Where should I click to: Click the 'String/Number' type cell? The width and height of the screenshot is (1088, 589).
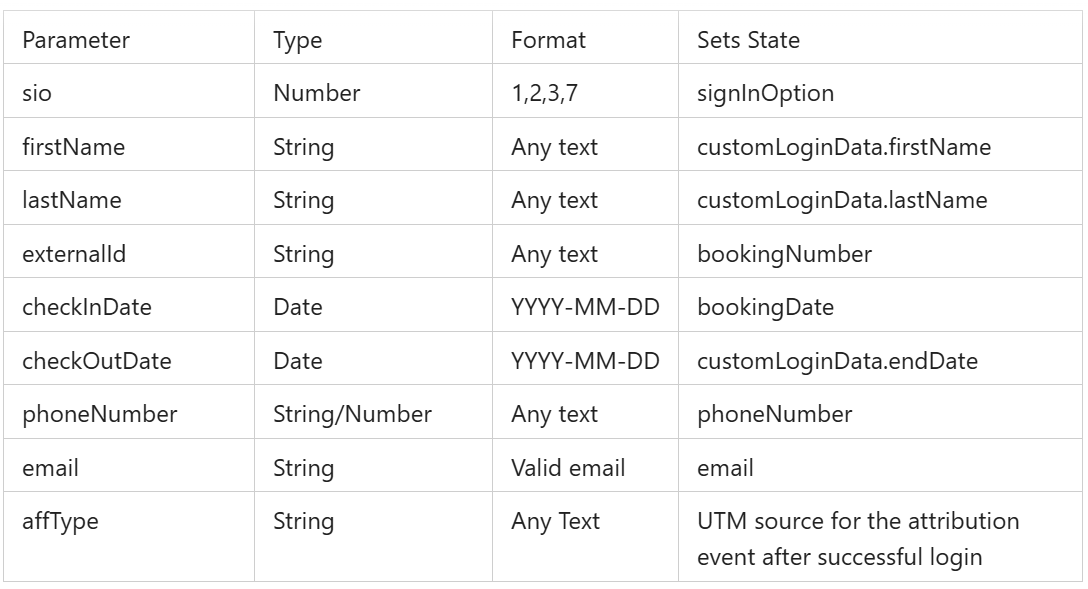tap(352, 414)
